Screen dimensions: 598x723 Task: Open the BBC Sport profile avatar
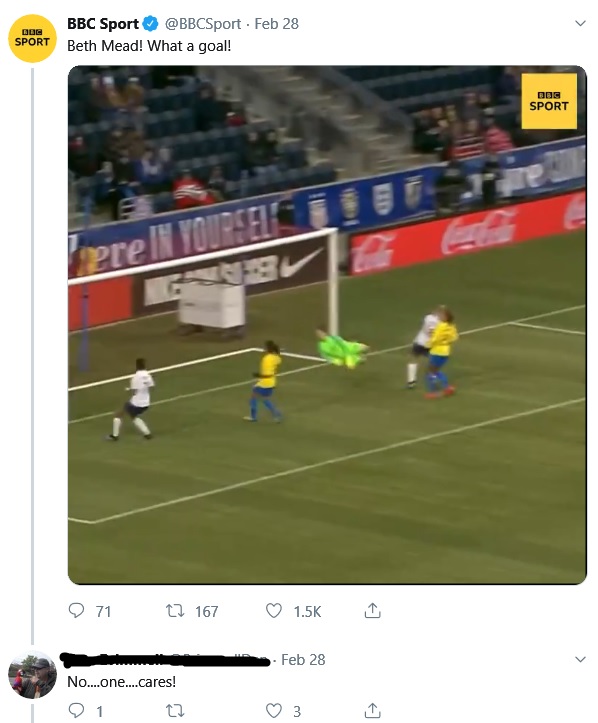pyautogui.click(x=32, y=38)
